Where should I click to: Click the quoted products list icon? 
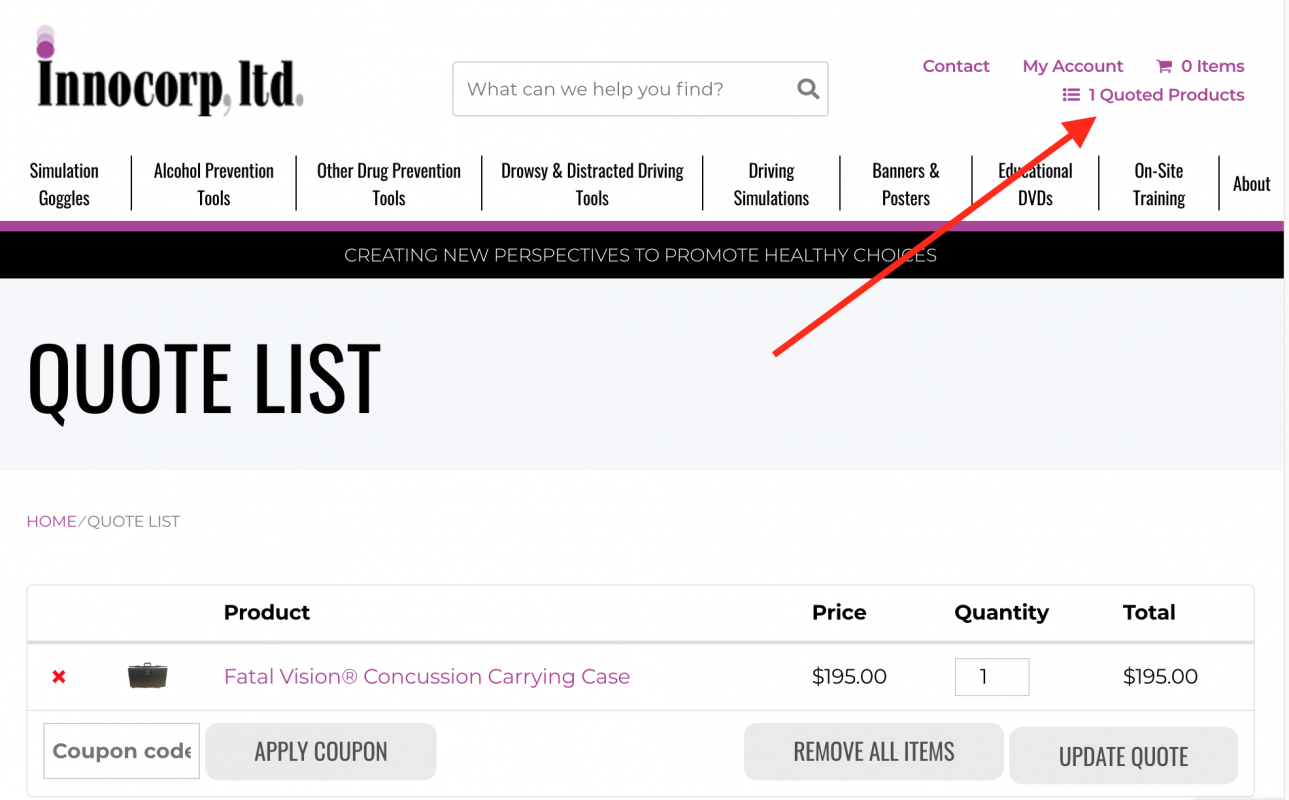(x=1069, y=94)
